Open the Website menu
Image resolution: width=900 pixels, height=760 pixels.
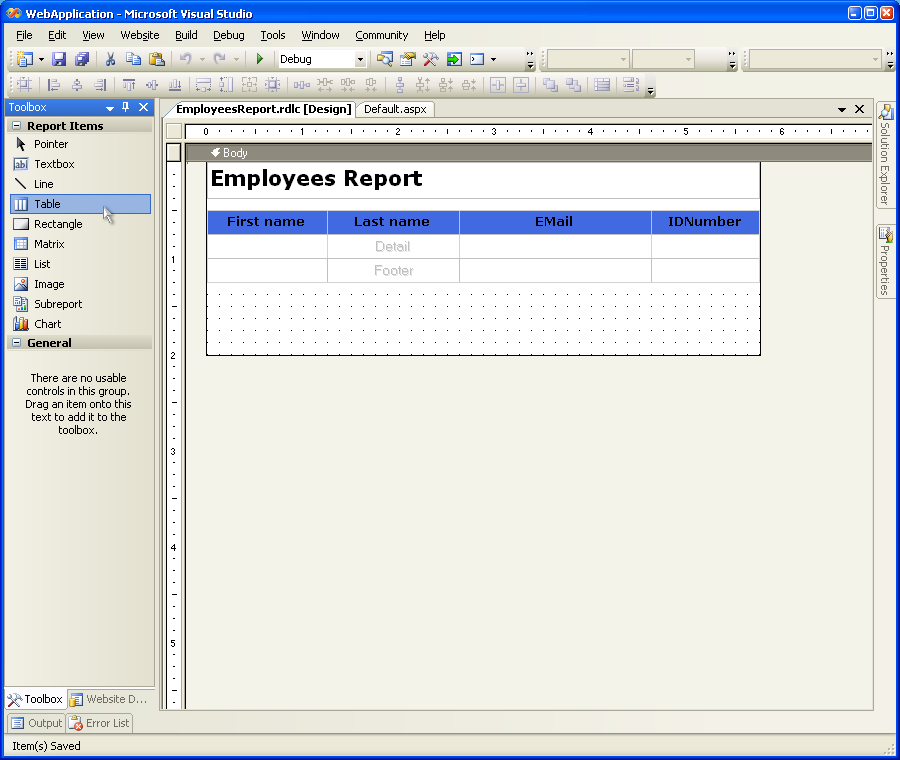[x=139, y=35]
